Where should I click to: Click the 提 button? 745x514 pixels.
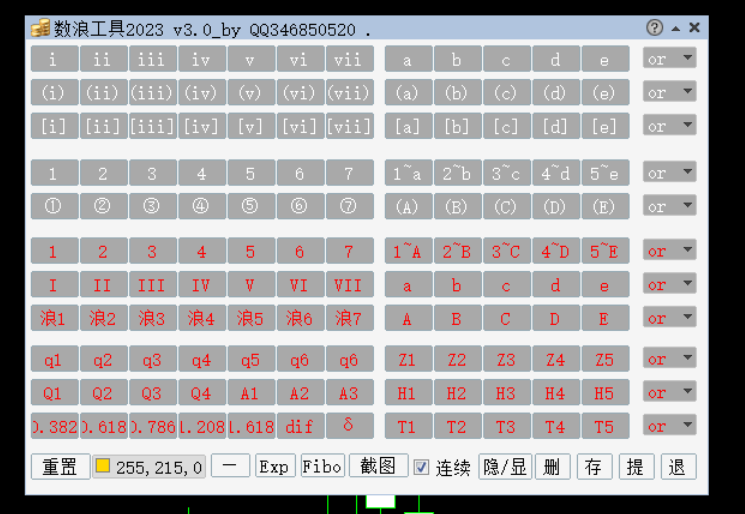(636, 466)
